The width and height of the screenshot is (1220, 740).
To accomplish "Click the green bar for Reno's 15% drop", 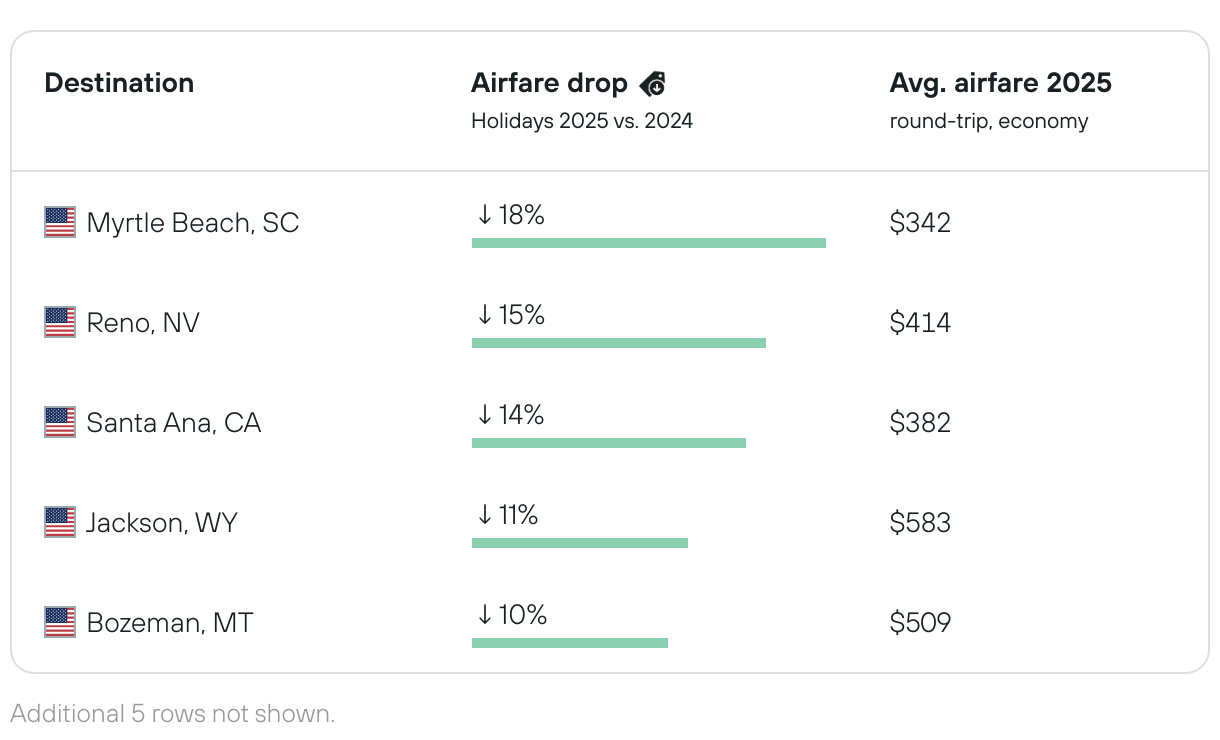I will (618, 343).
